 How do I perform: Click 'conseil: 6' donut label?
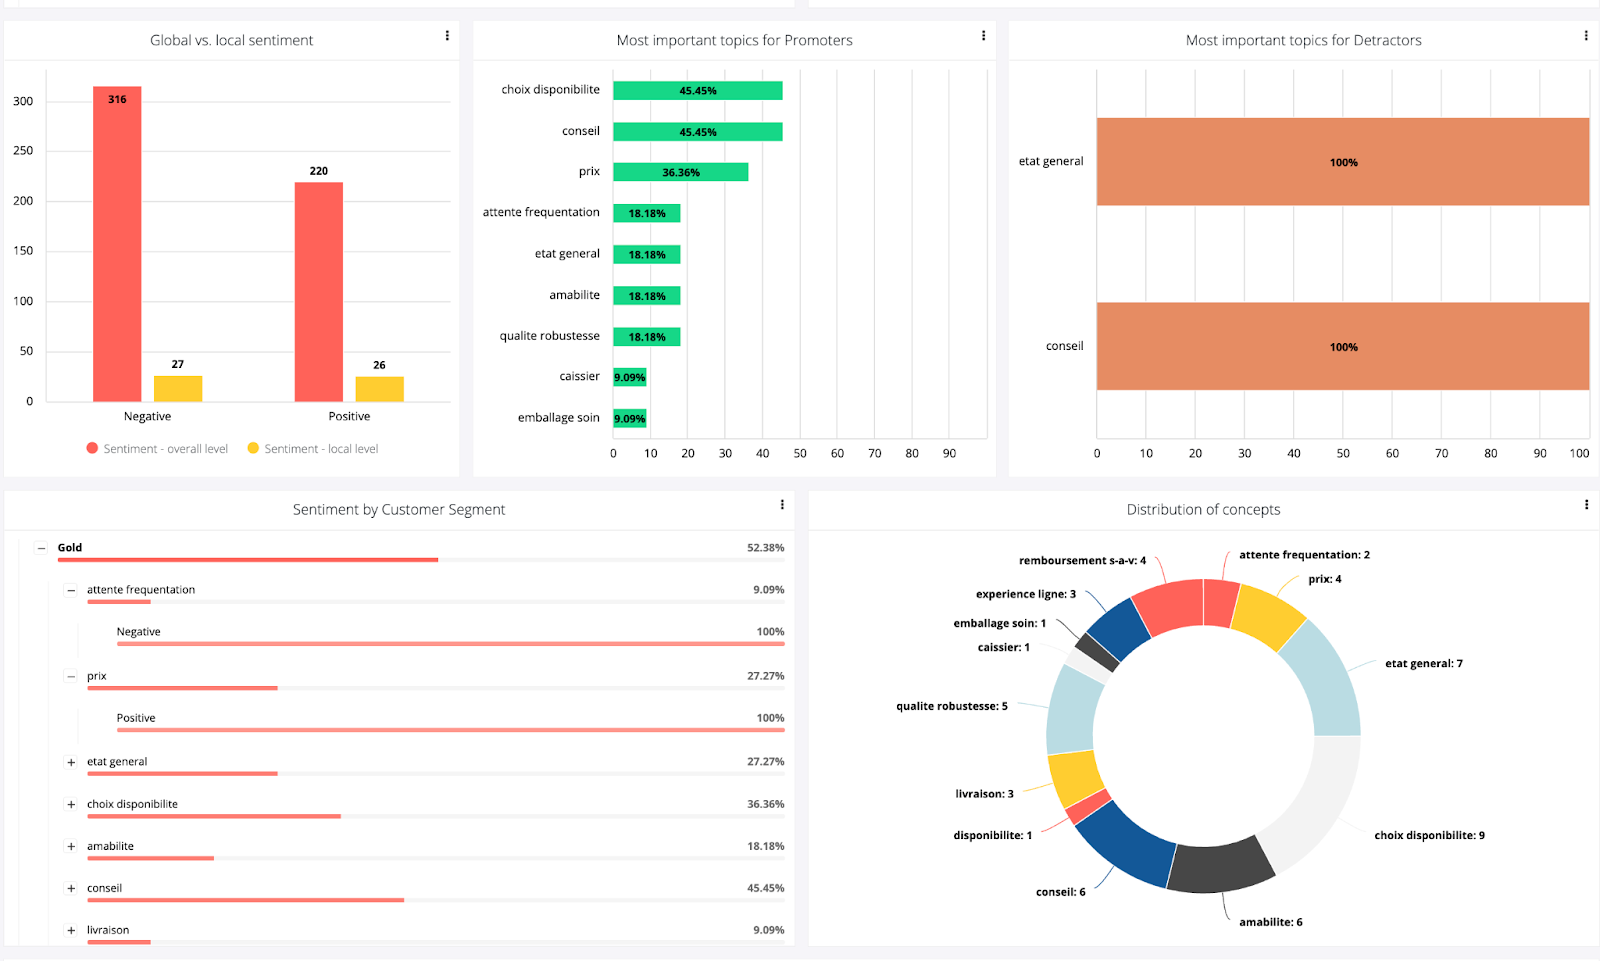click(1061, 893)
